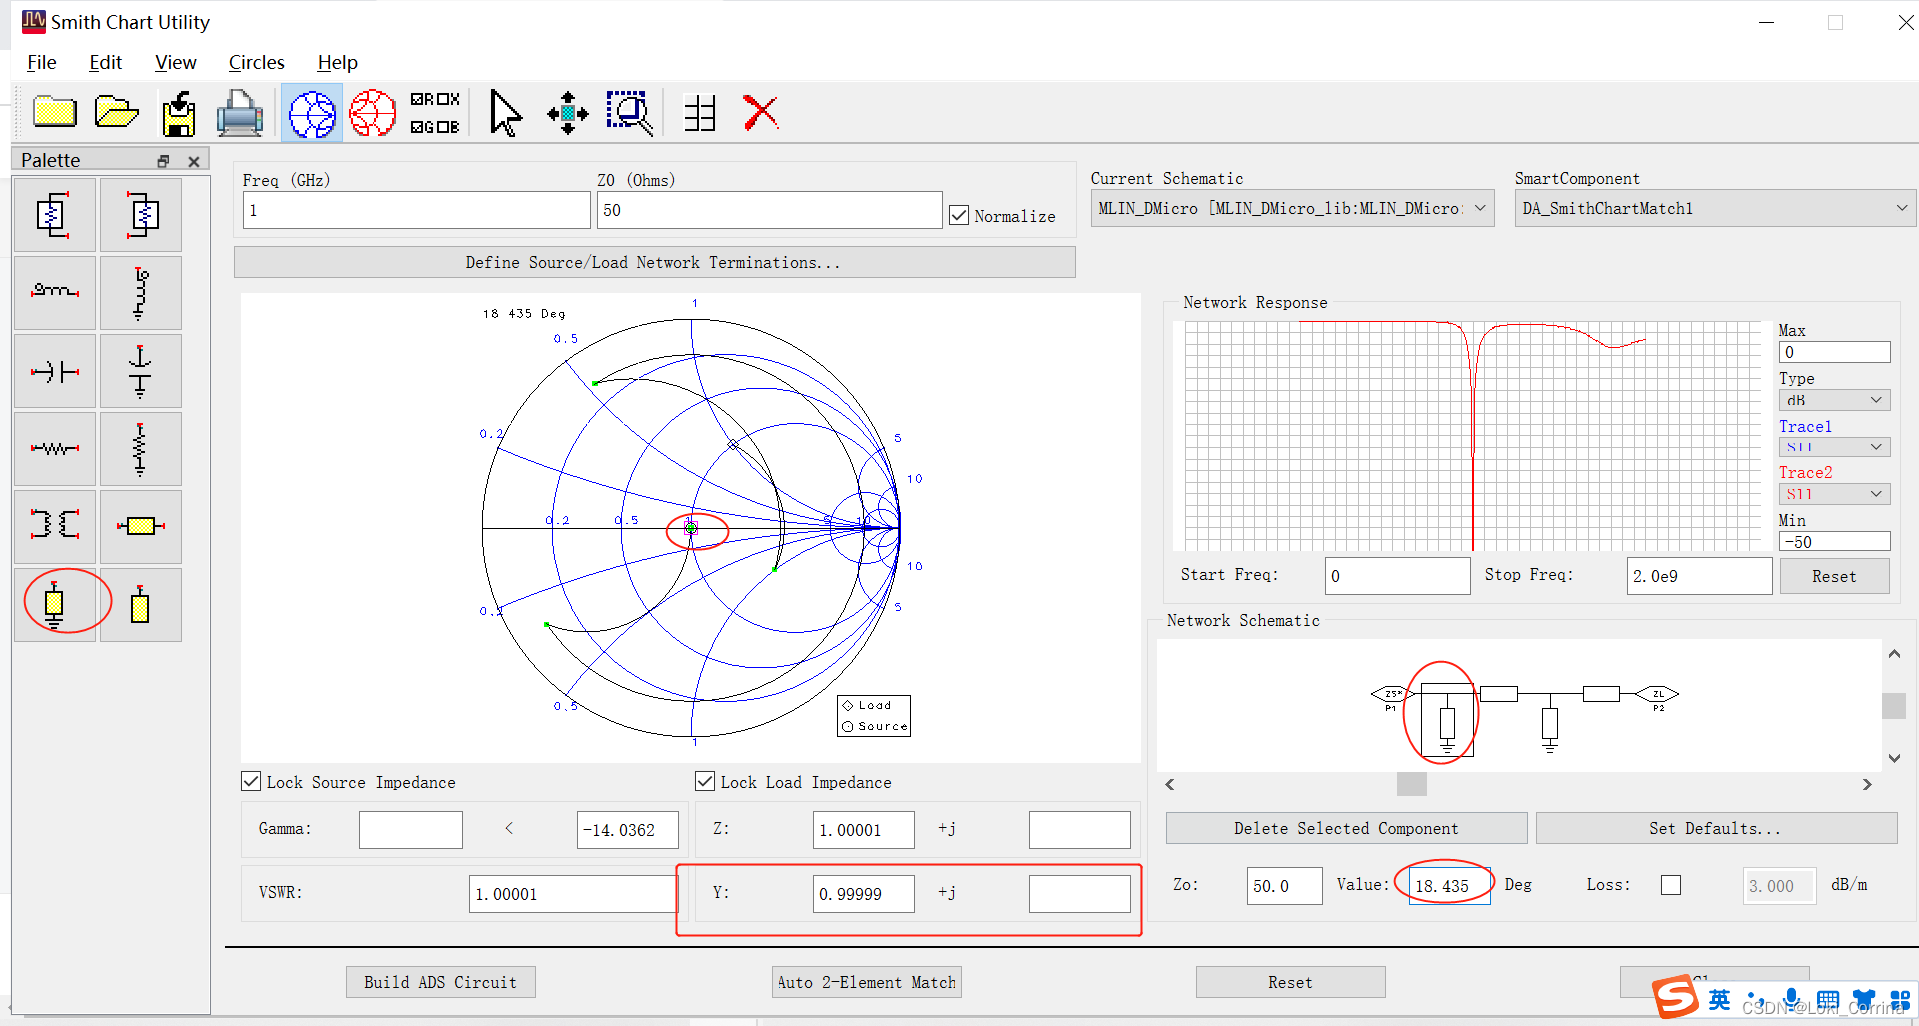1919x1026 pixels.
Task: Select the blue impedance Smith chart icon
Action: 312,113
